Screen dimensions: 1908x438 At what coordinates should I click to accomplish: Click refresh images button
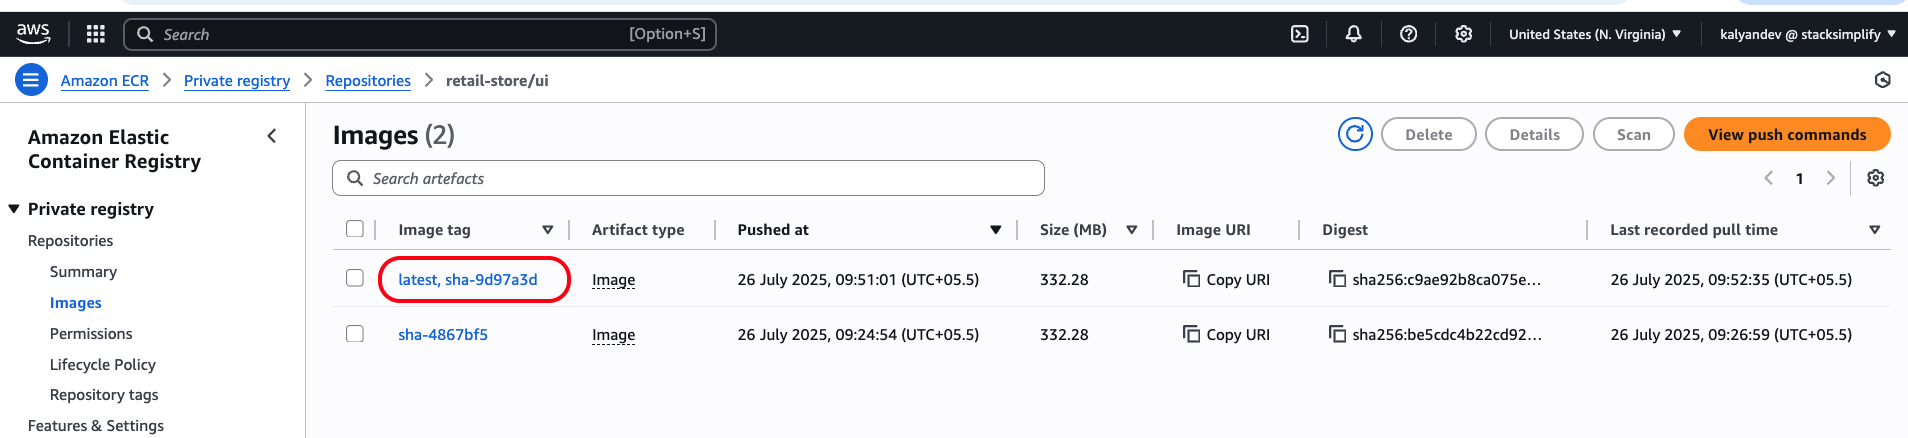point(1355,134)
